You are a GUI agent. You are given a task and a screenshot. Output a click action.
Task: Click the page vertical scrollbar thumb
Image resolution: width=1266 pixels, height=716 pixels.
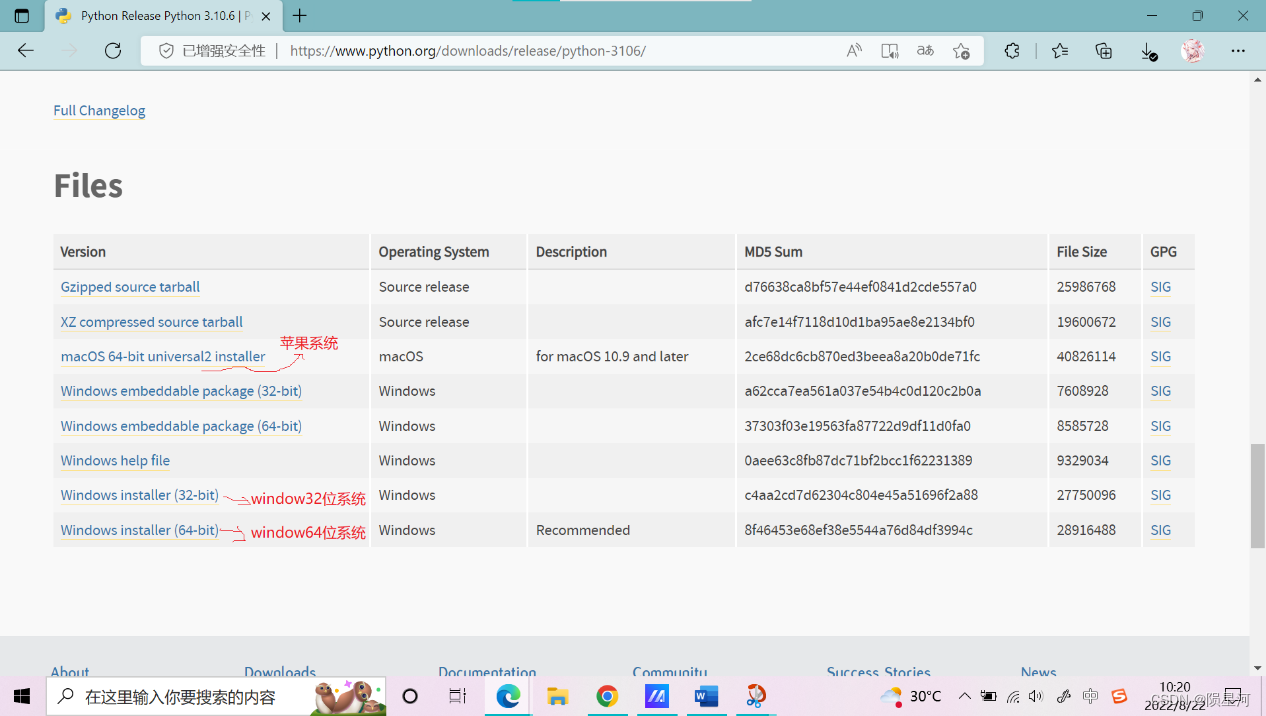click(x=1257, y=495)
